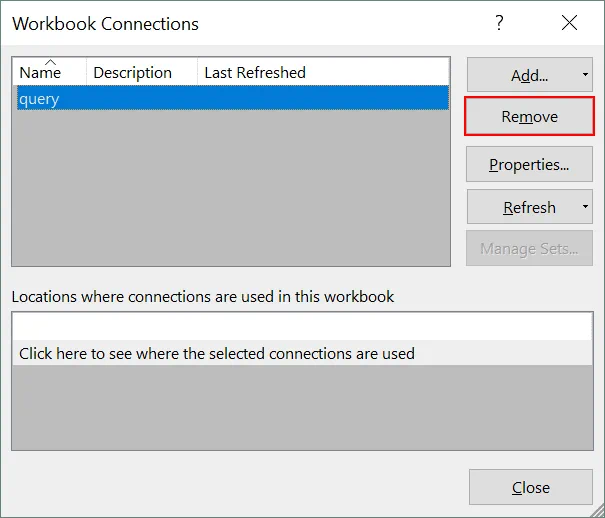Sort connections by the Name column header
605x518 pixels.
(40, 73)
